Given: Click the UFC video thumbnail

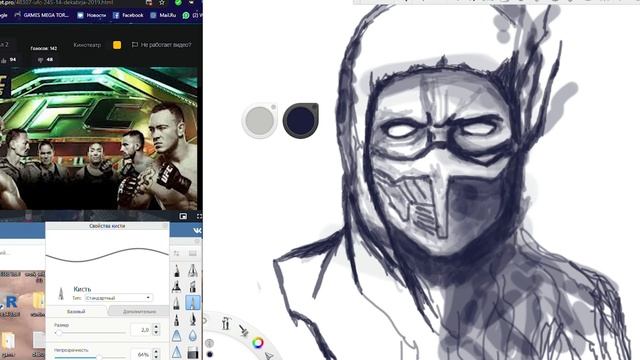Looking at the screenshot, I should 99,139.
